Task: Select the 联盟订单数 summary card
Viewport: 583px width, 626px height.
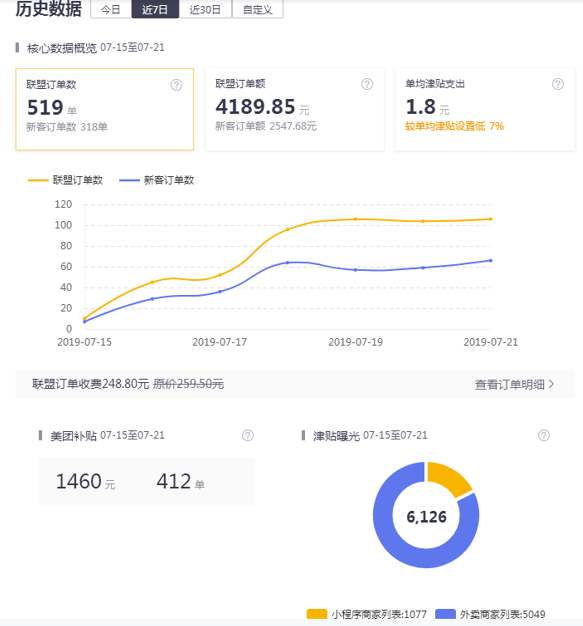Action: 105,109
